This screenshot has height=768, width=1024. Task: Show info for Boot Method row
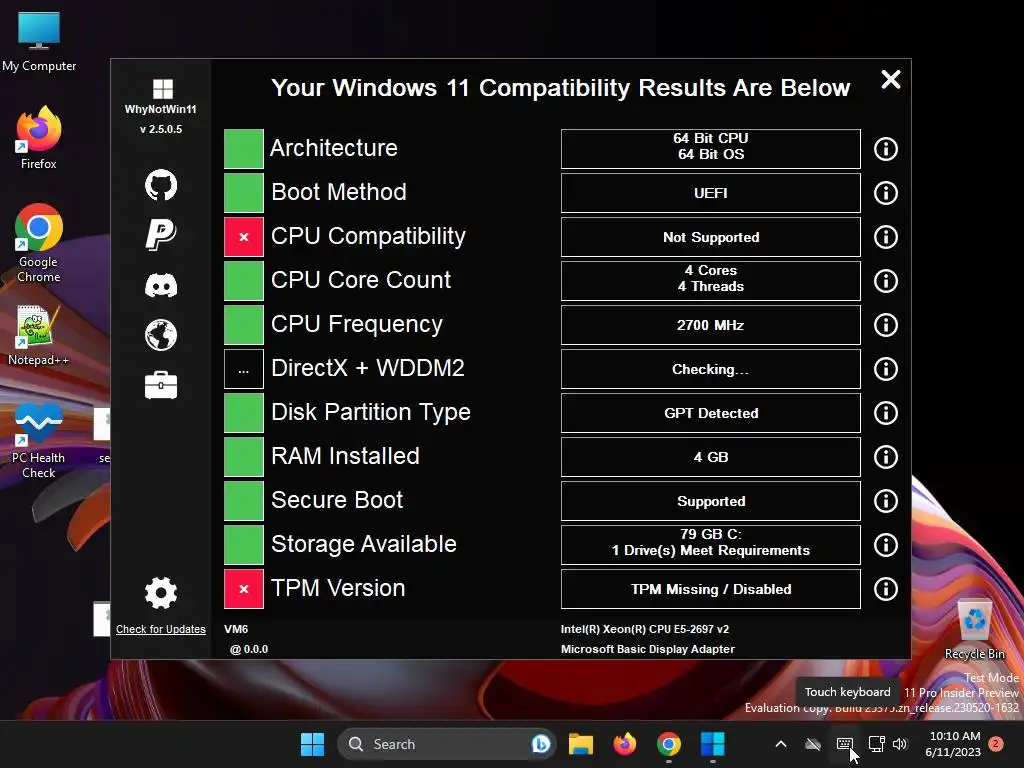[886, 193]
